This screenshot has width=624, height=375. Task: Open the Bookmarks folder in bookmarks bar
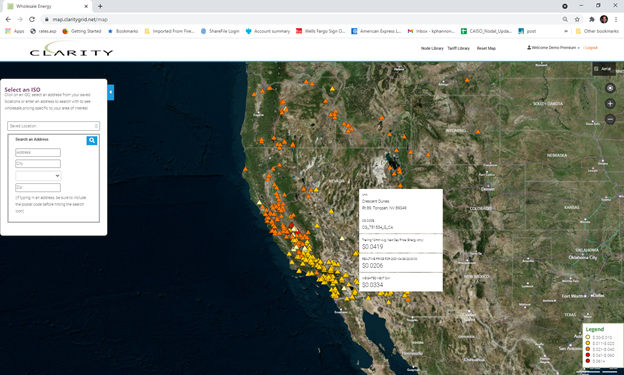click(123, 31)
